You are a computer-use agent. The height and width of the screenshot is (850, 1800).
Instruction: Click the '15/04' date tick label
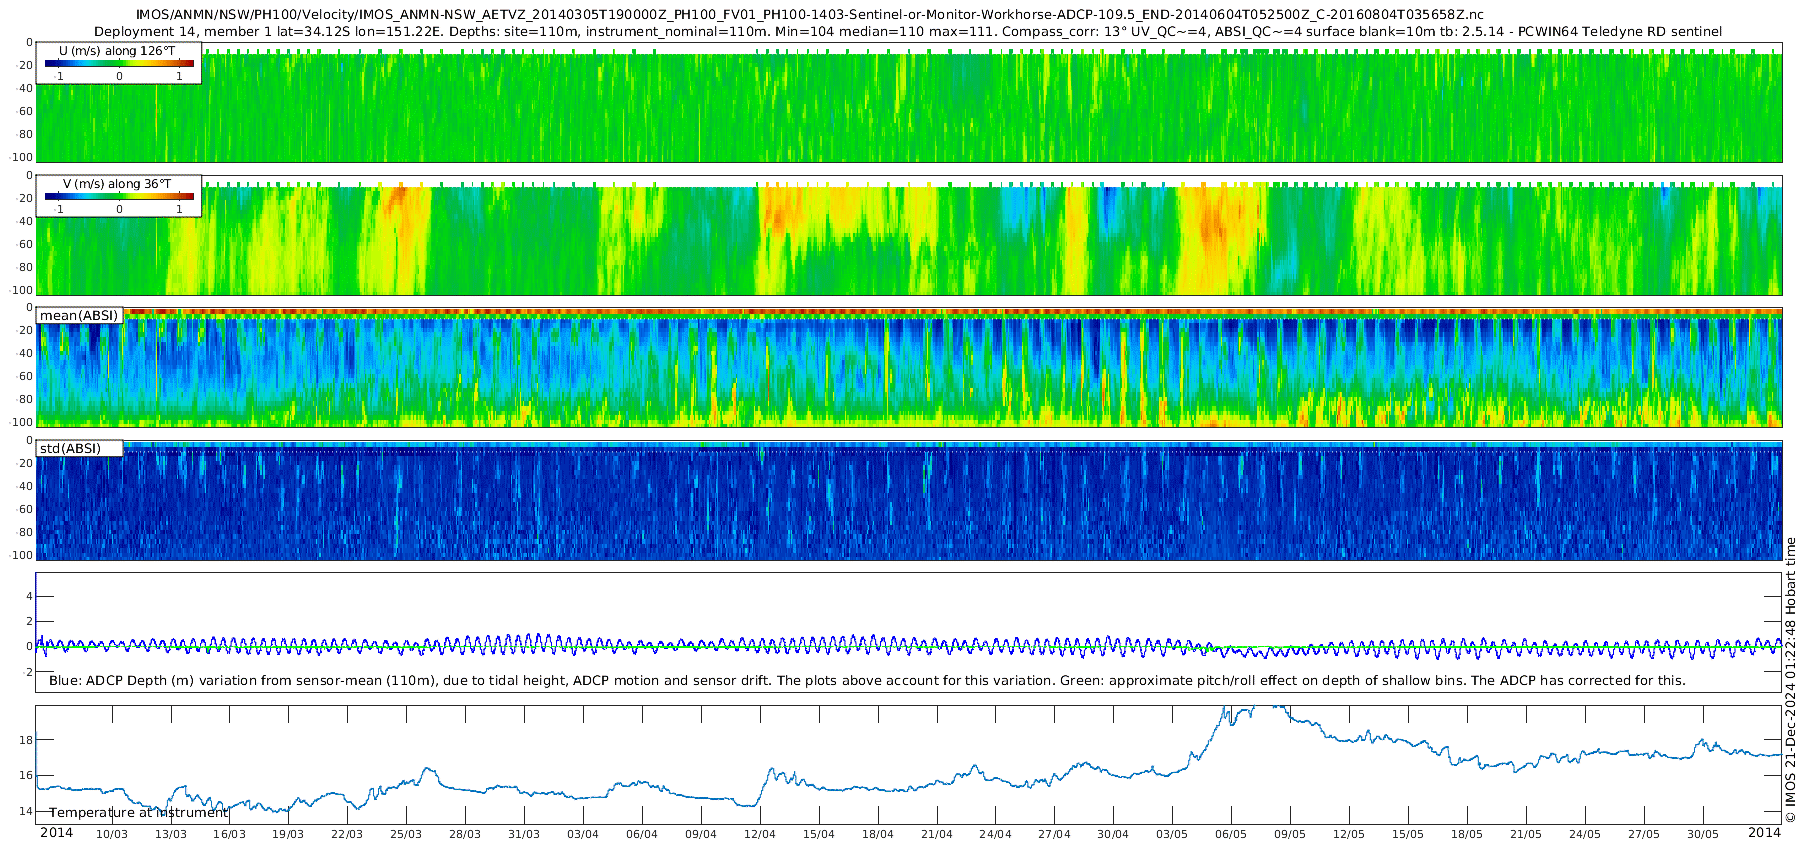819,834
